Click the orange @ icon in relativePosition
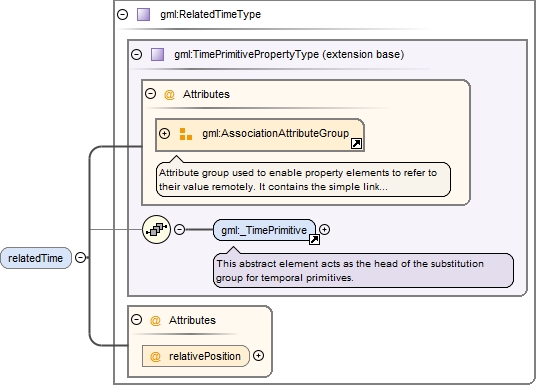The width and height of the screenshot is (537, 386). [x=155, y=357]
